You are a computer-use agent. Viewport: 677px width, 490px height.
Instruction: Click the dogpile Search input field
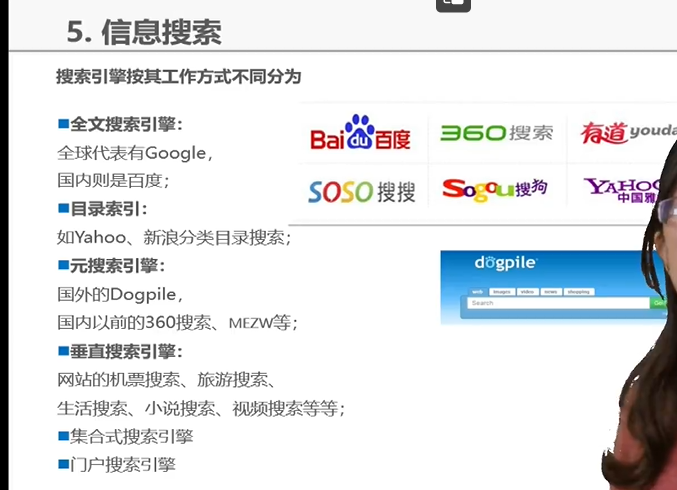[558, 303]
